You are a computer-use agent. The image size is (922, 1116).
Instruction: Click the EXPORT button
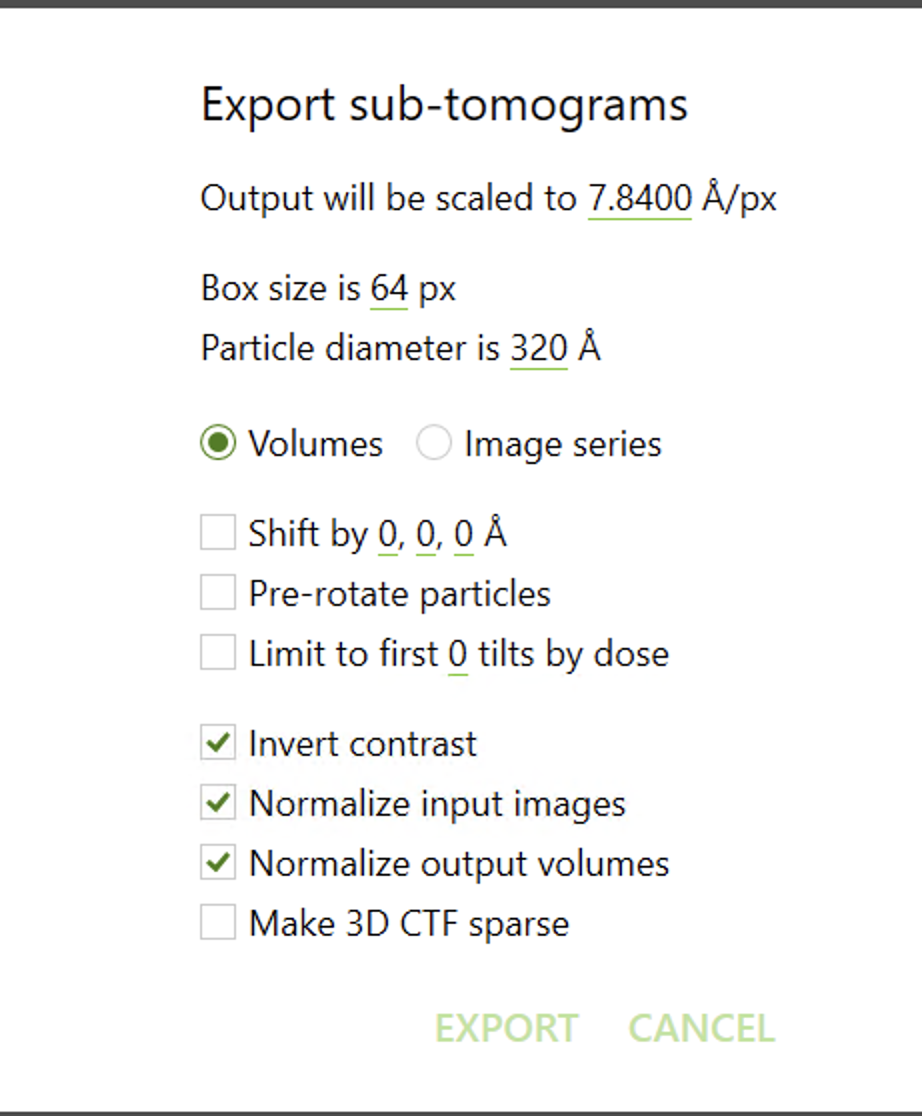[x=506, y=1028]
